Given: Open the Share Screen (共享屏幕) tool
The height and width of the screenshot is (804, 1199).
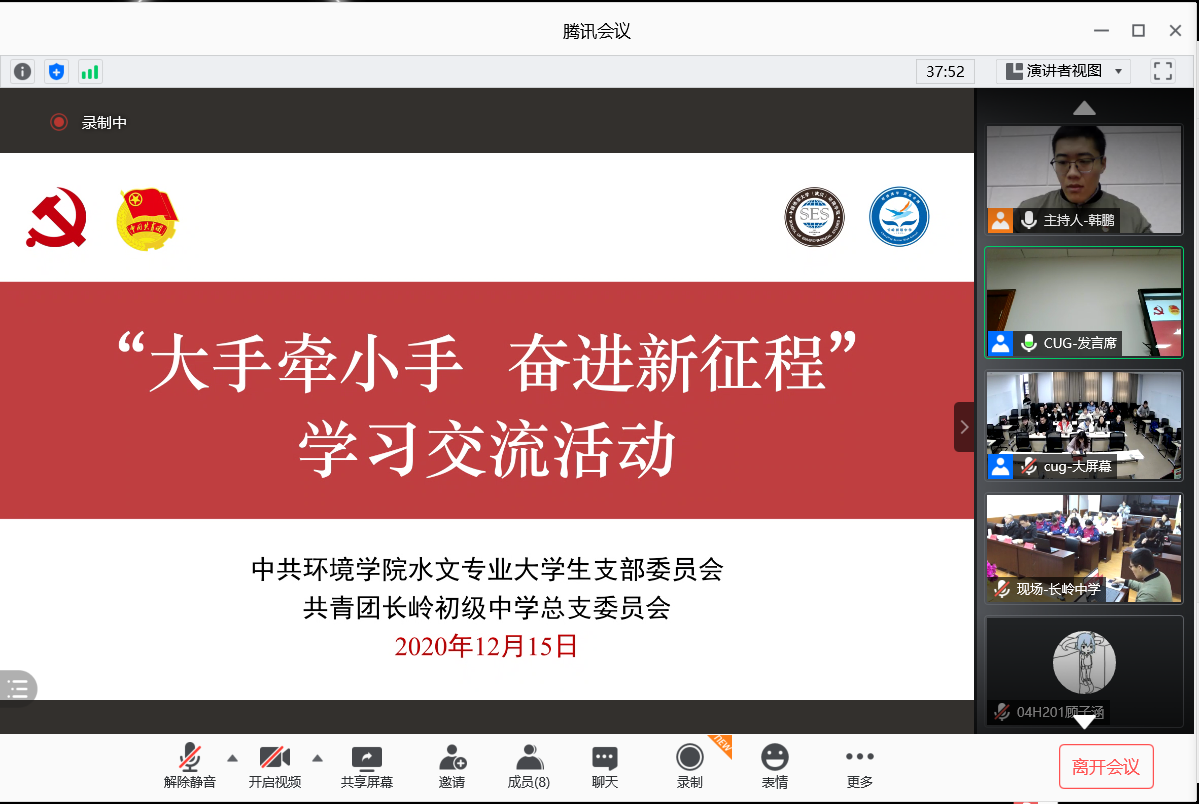Looking at the screenshot, I should (366, 767).
